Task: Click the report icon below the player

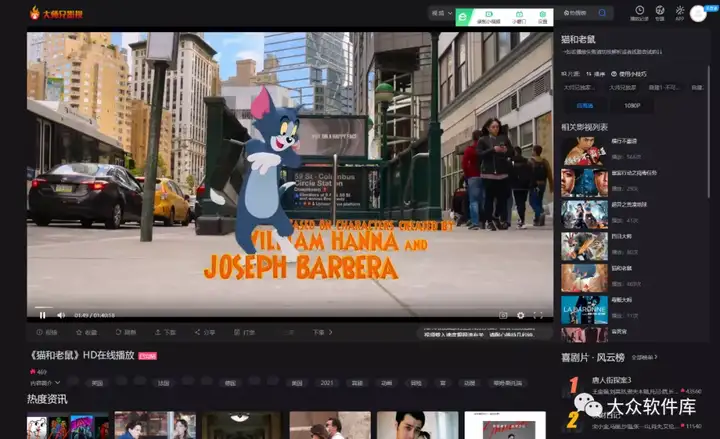Action: [x=39, y=332]
